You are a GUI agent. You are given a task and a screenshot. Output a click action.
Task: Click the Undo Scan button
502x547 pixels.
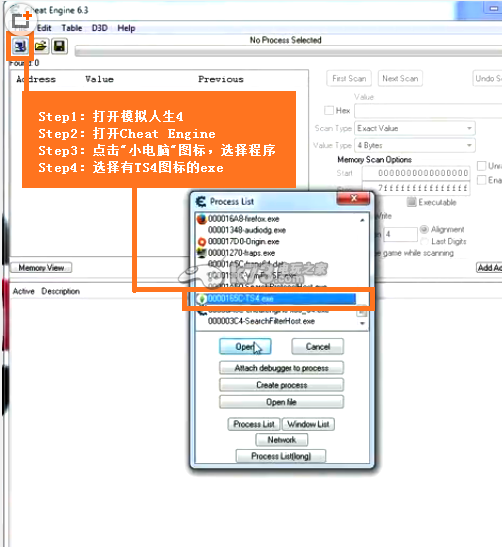click(x=488, y=78)
